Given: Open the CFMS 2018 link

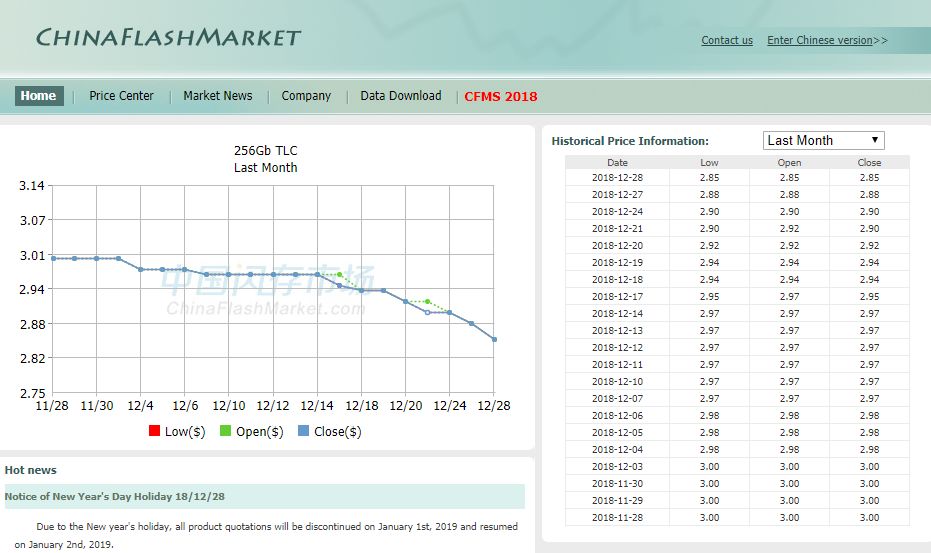Looking at the screenshot, I should pos(500,97).
